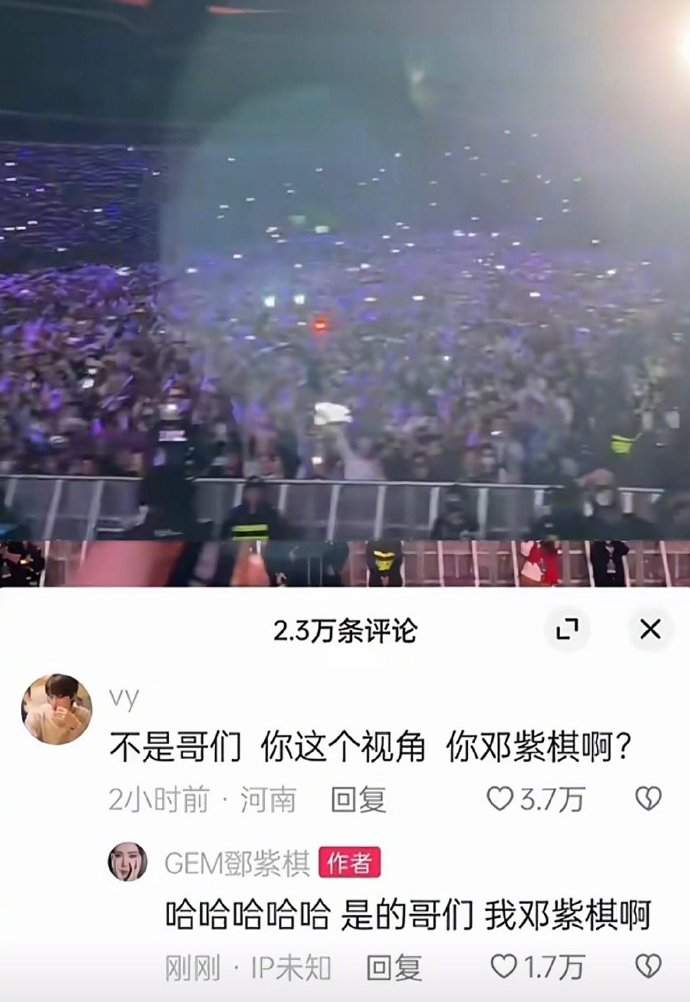Screen dimensions: 690x1002
Task: Tap the concert video to pause it
Action: coord(345,293)
